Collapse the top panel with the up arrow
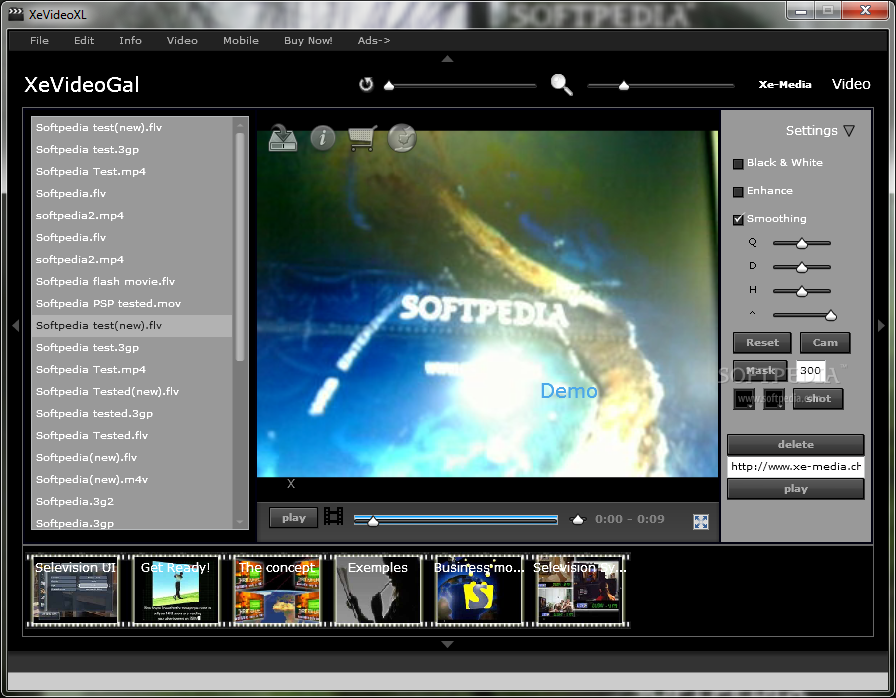Viewport: 896px width, 698px height. (x=447, y=59)
